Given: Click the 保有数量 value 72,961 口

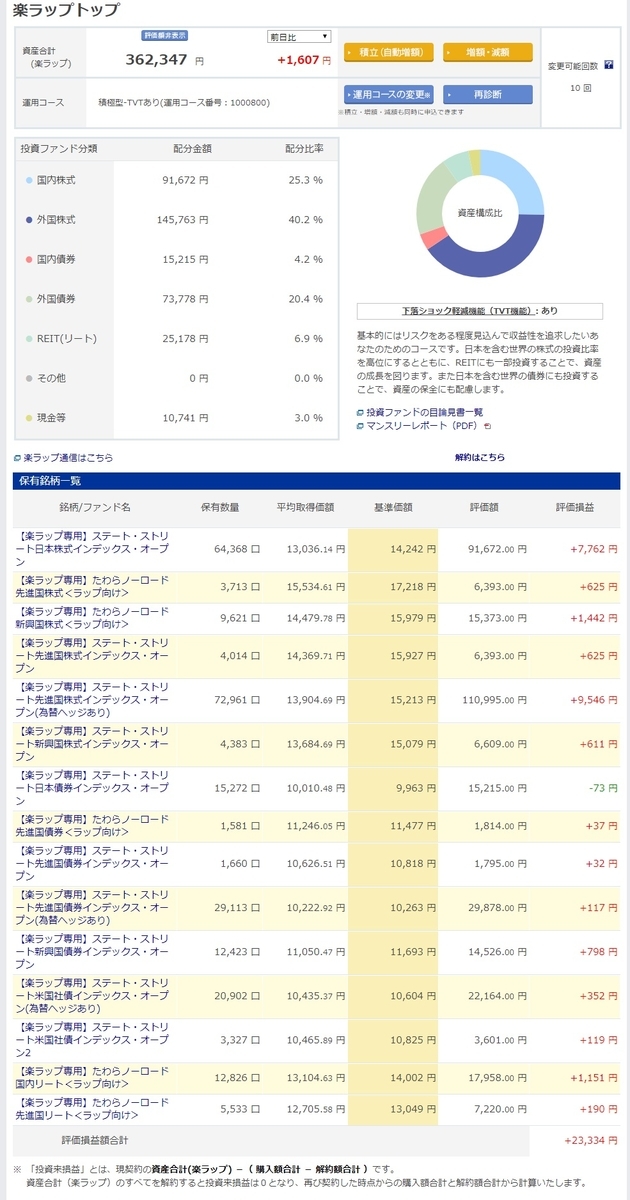Looking at the screenshot, I should tap(236, 701).
